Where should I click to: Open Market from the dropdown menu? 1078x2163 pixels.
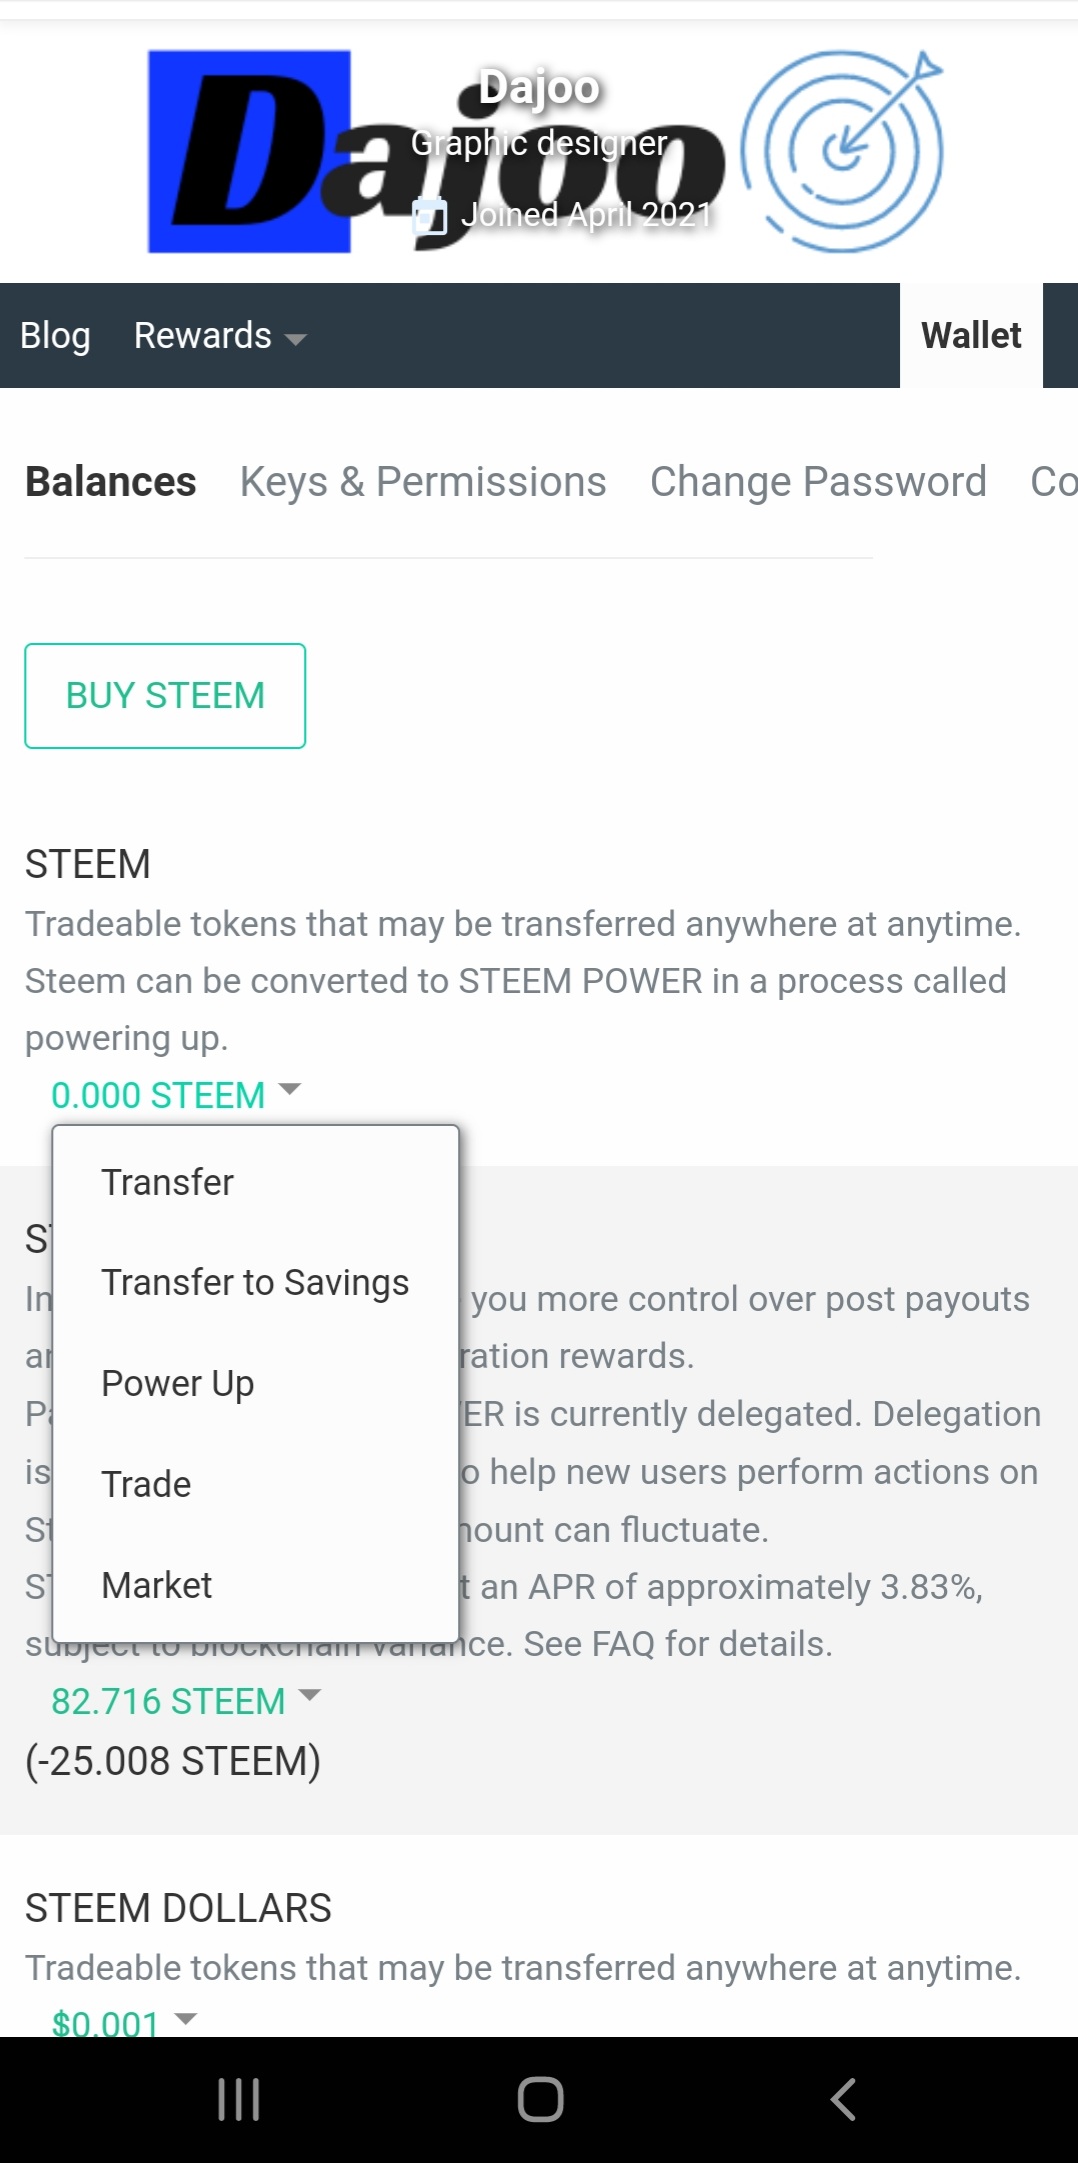click(x=157, y=1585)
